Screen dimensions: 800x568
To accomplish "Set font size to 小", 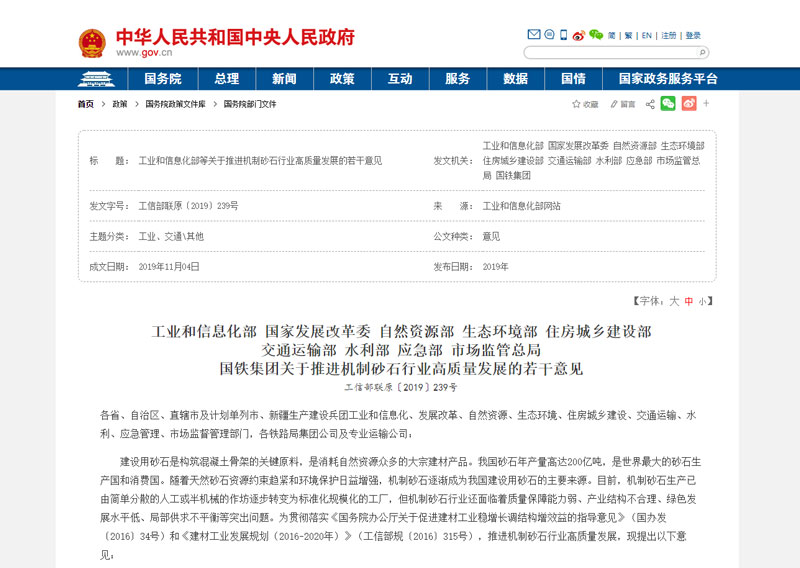I will tap(702, 300).
